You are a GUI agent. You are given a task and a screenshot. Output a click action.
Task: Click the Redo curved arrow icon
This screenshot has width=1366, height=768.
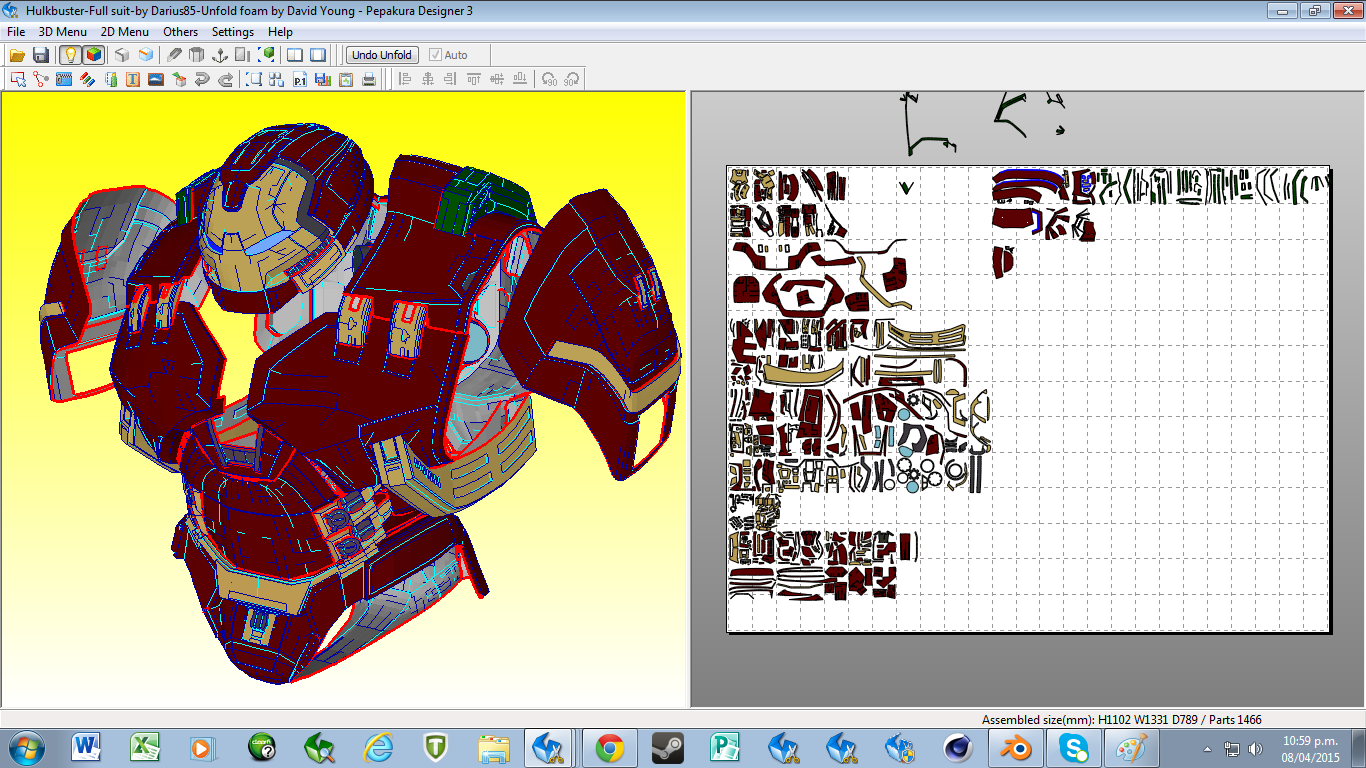tap(225, 79)
